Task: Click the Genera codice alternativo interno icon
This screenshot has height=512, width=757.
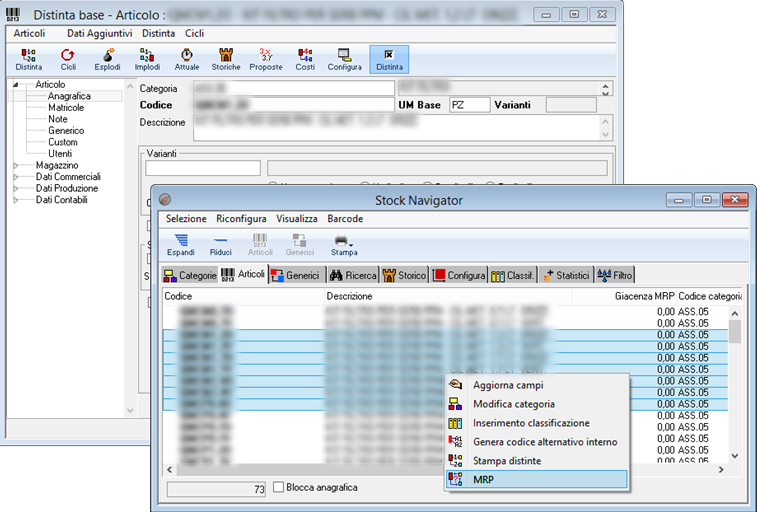Action: click(455, 442)
